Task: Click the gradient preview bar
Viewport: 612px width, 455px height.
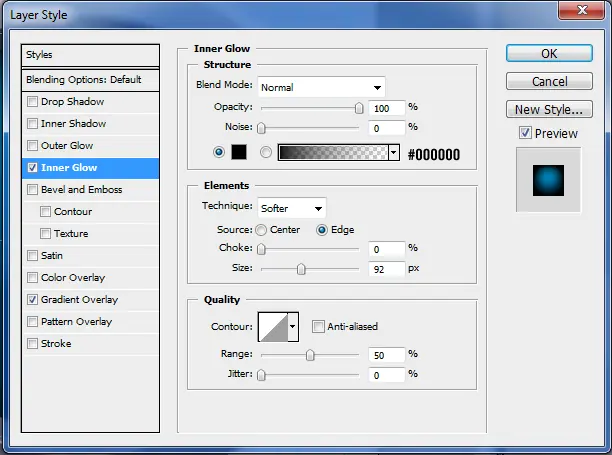Action: pyautogui.click(x=333, y=152)
